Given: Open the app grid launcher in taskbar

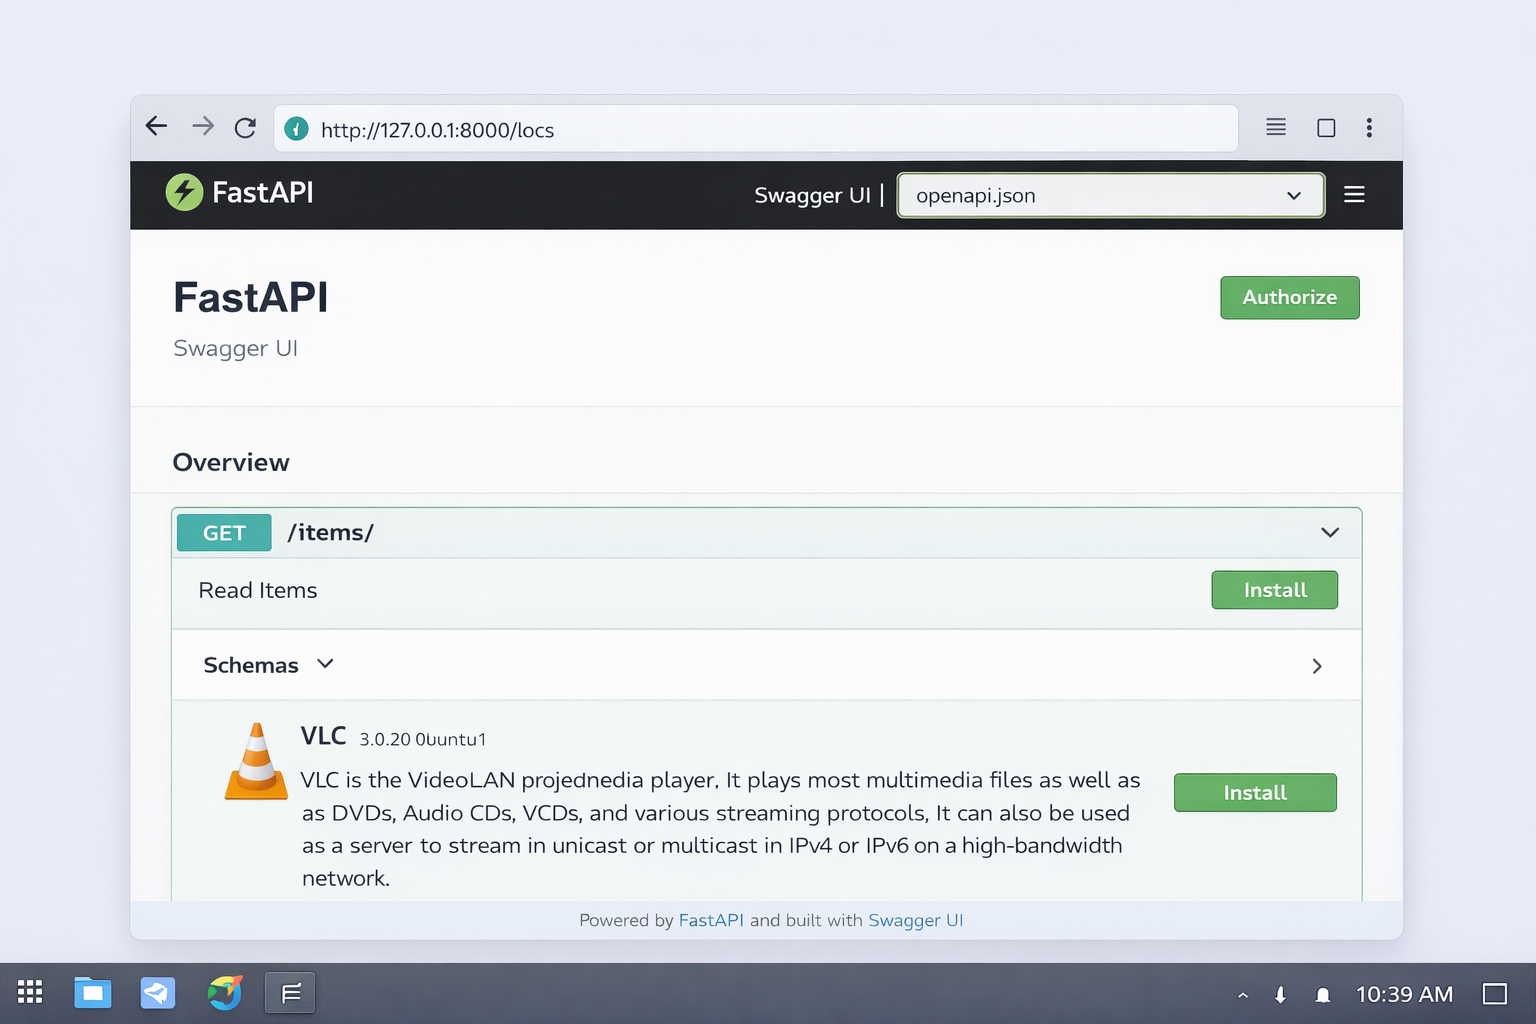Looking at the screenshot, I should [30, 992].
